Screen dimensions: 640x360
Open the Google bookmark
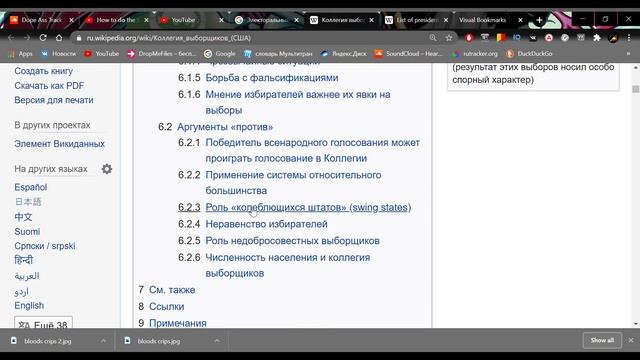point(220,54)
